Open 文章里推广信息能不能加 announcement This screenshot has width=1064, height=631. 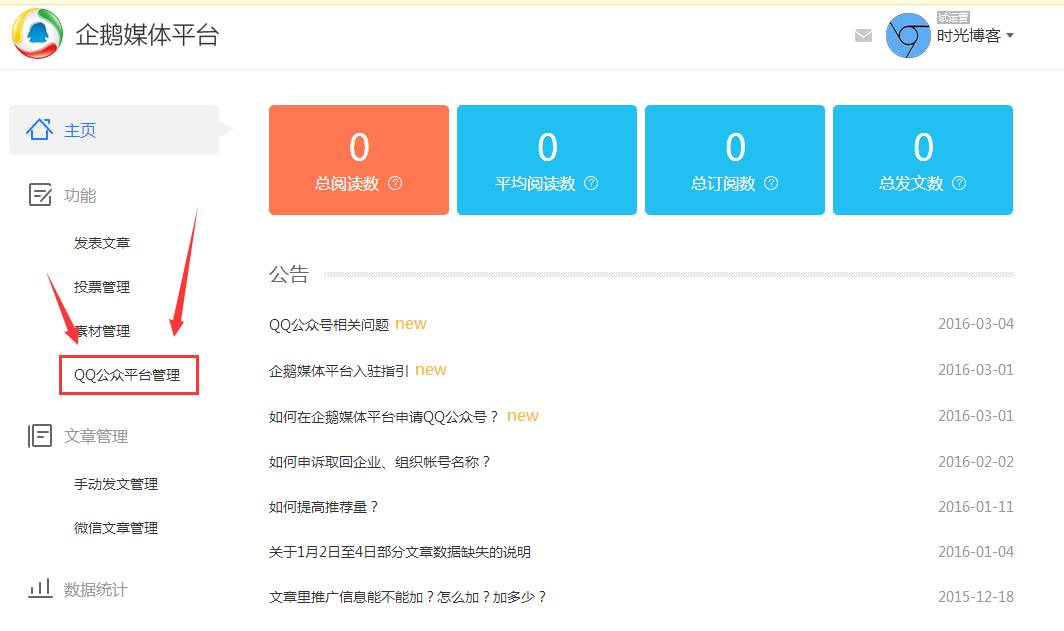[407, 597]
